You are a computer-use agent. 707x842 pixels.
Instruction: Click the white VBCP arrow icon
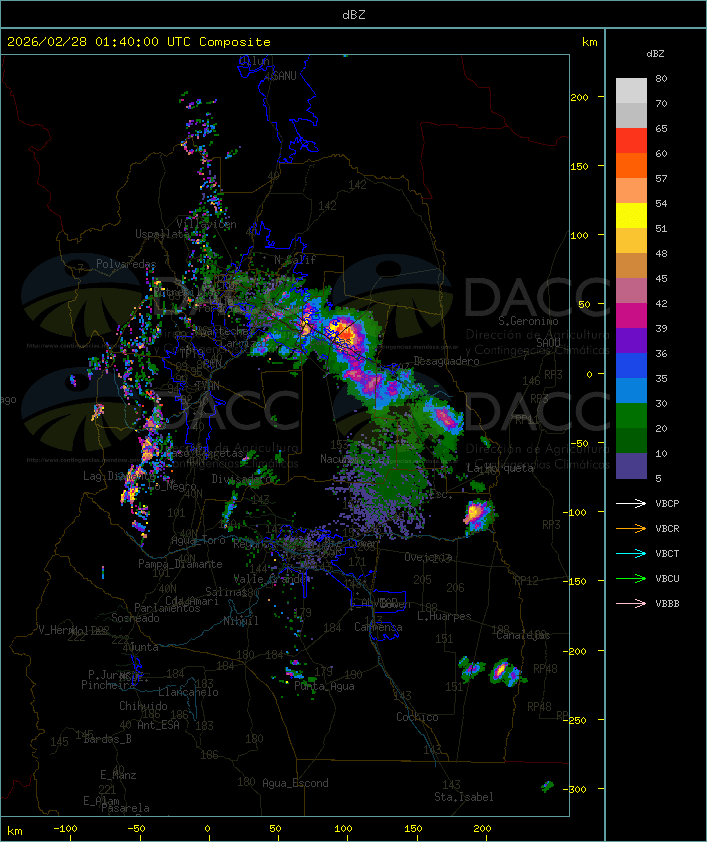(631, 503)
